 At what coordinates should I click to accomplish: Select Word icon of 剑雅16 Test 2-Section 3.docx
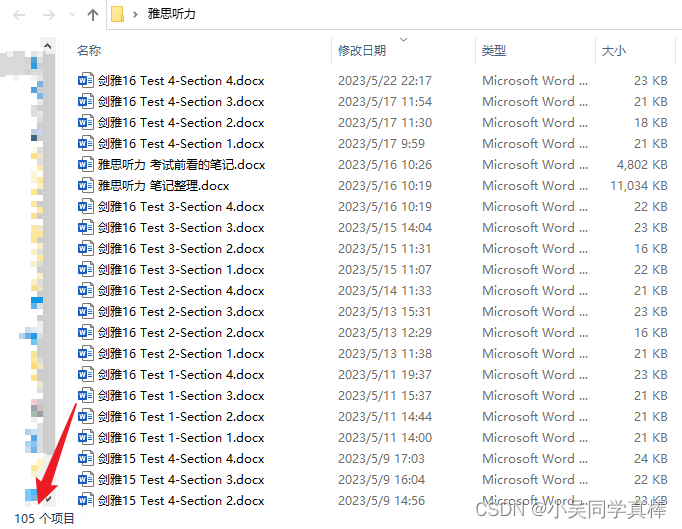(x=86, y=311)
